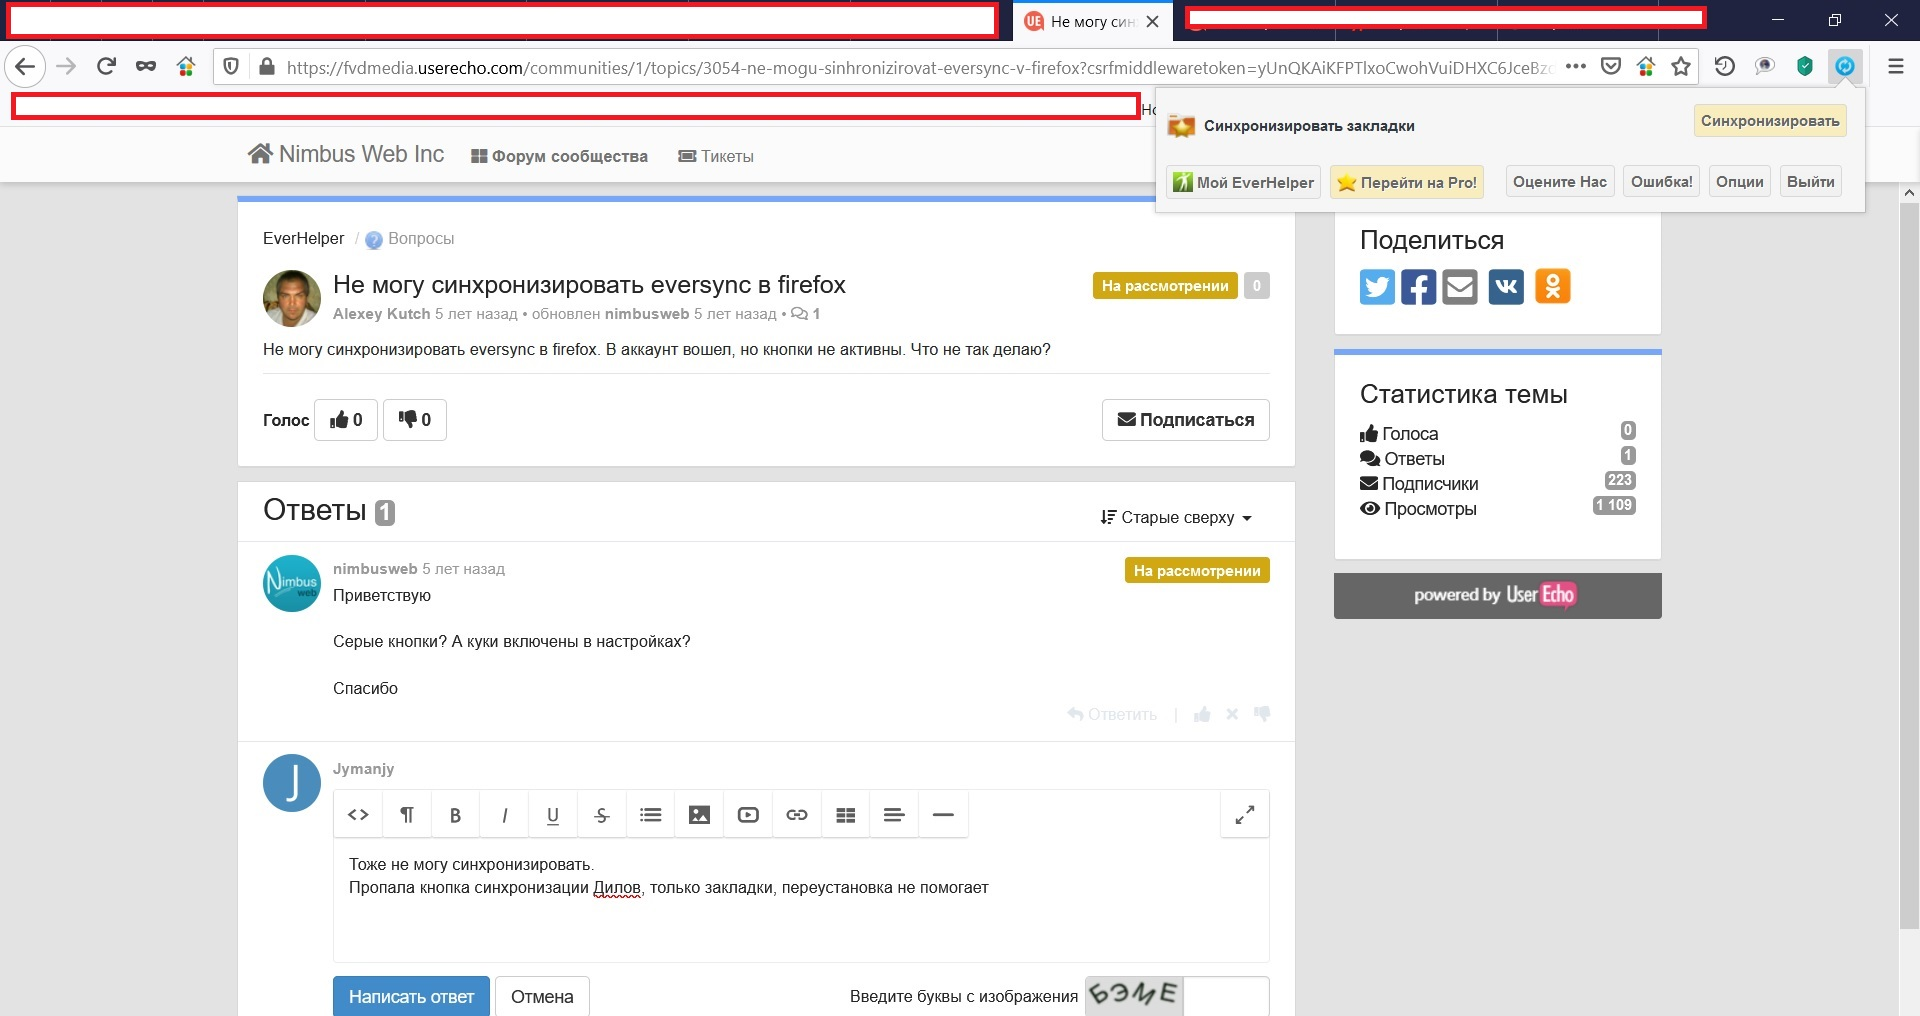This screenshot has width=1920, height=1016.
Task: Click Ошибка! button in popup
Action: (1661, 182)
